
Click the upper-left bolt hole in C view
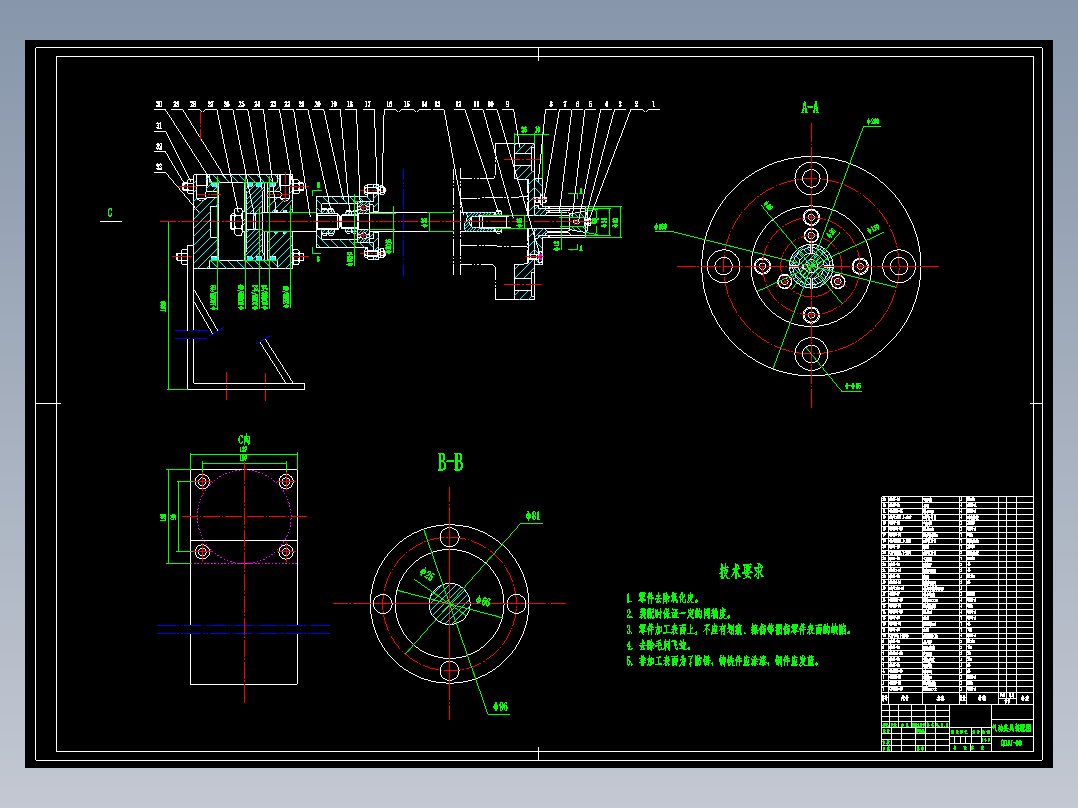(x=203, y=481)
